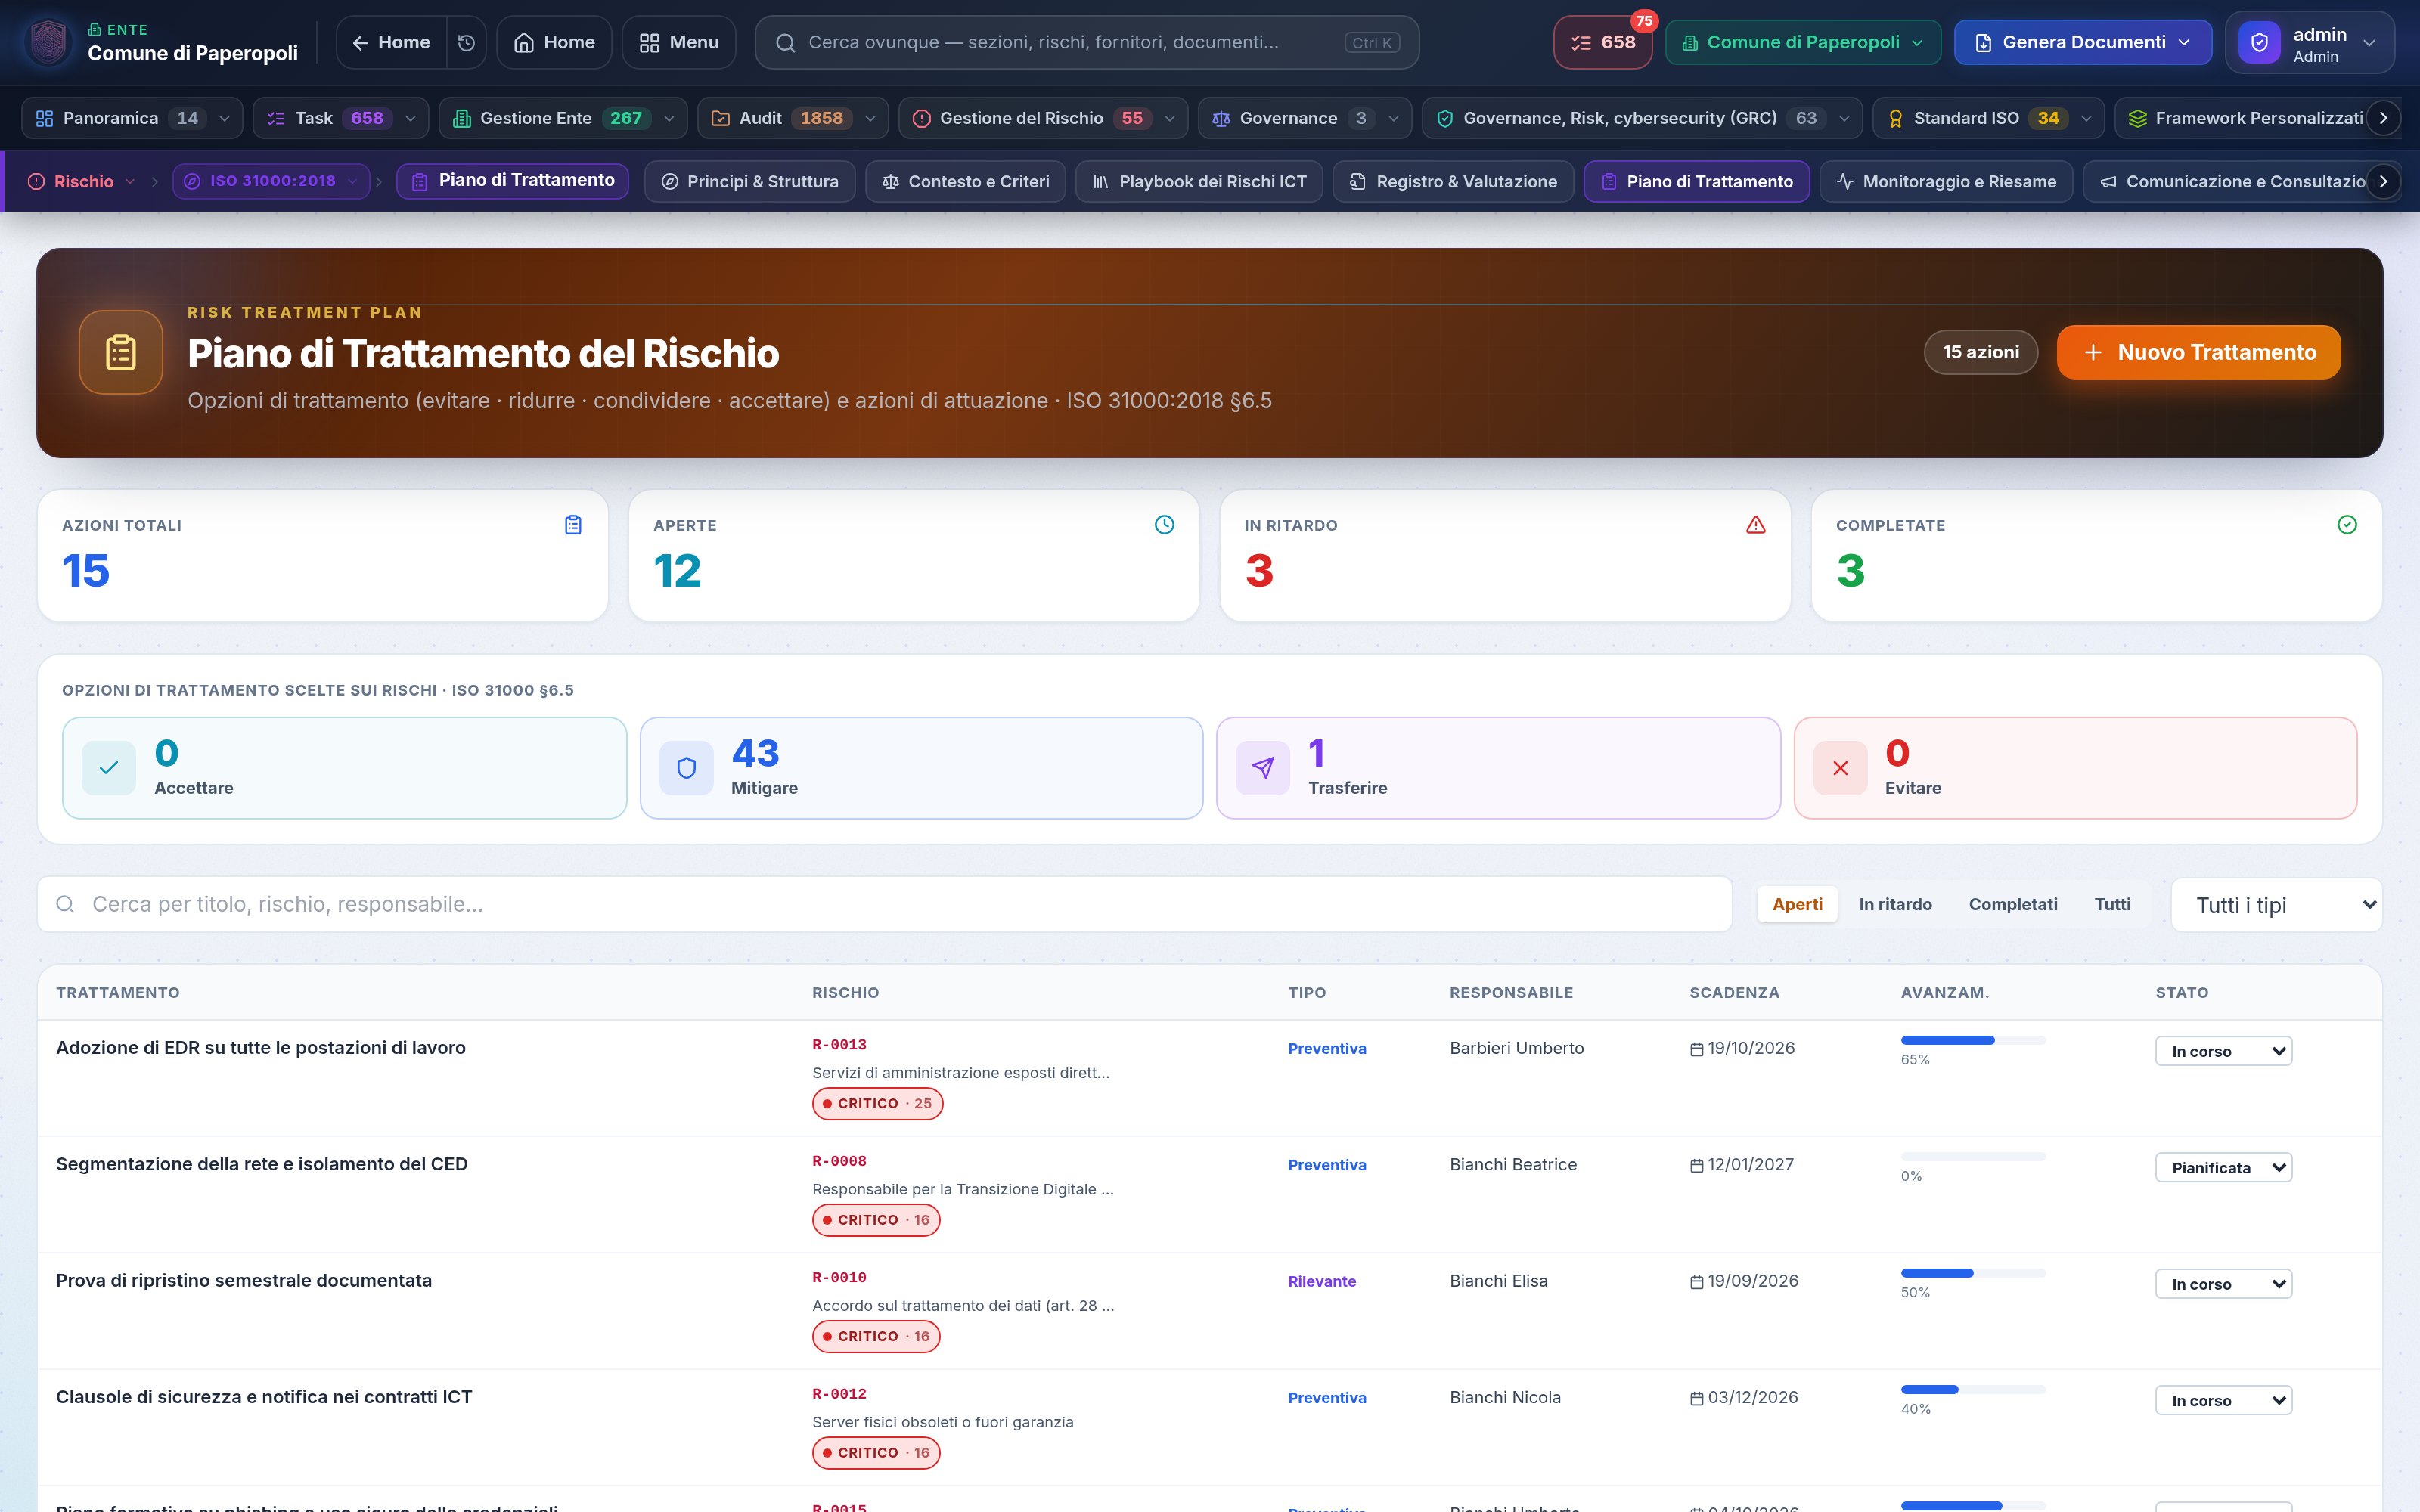
Task: Open the admin account menu
Action: coord(2309,43)
